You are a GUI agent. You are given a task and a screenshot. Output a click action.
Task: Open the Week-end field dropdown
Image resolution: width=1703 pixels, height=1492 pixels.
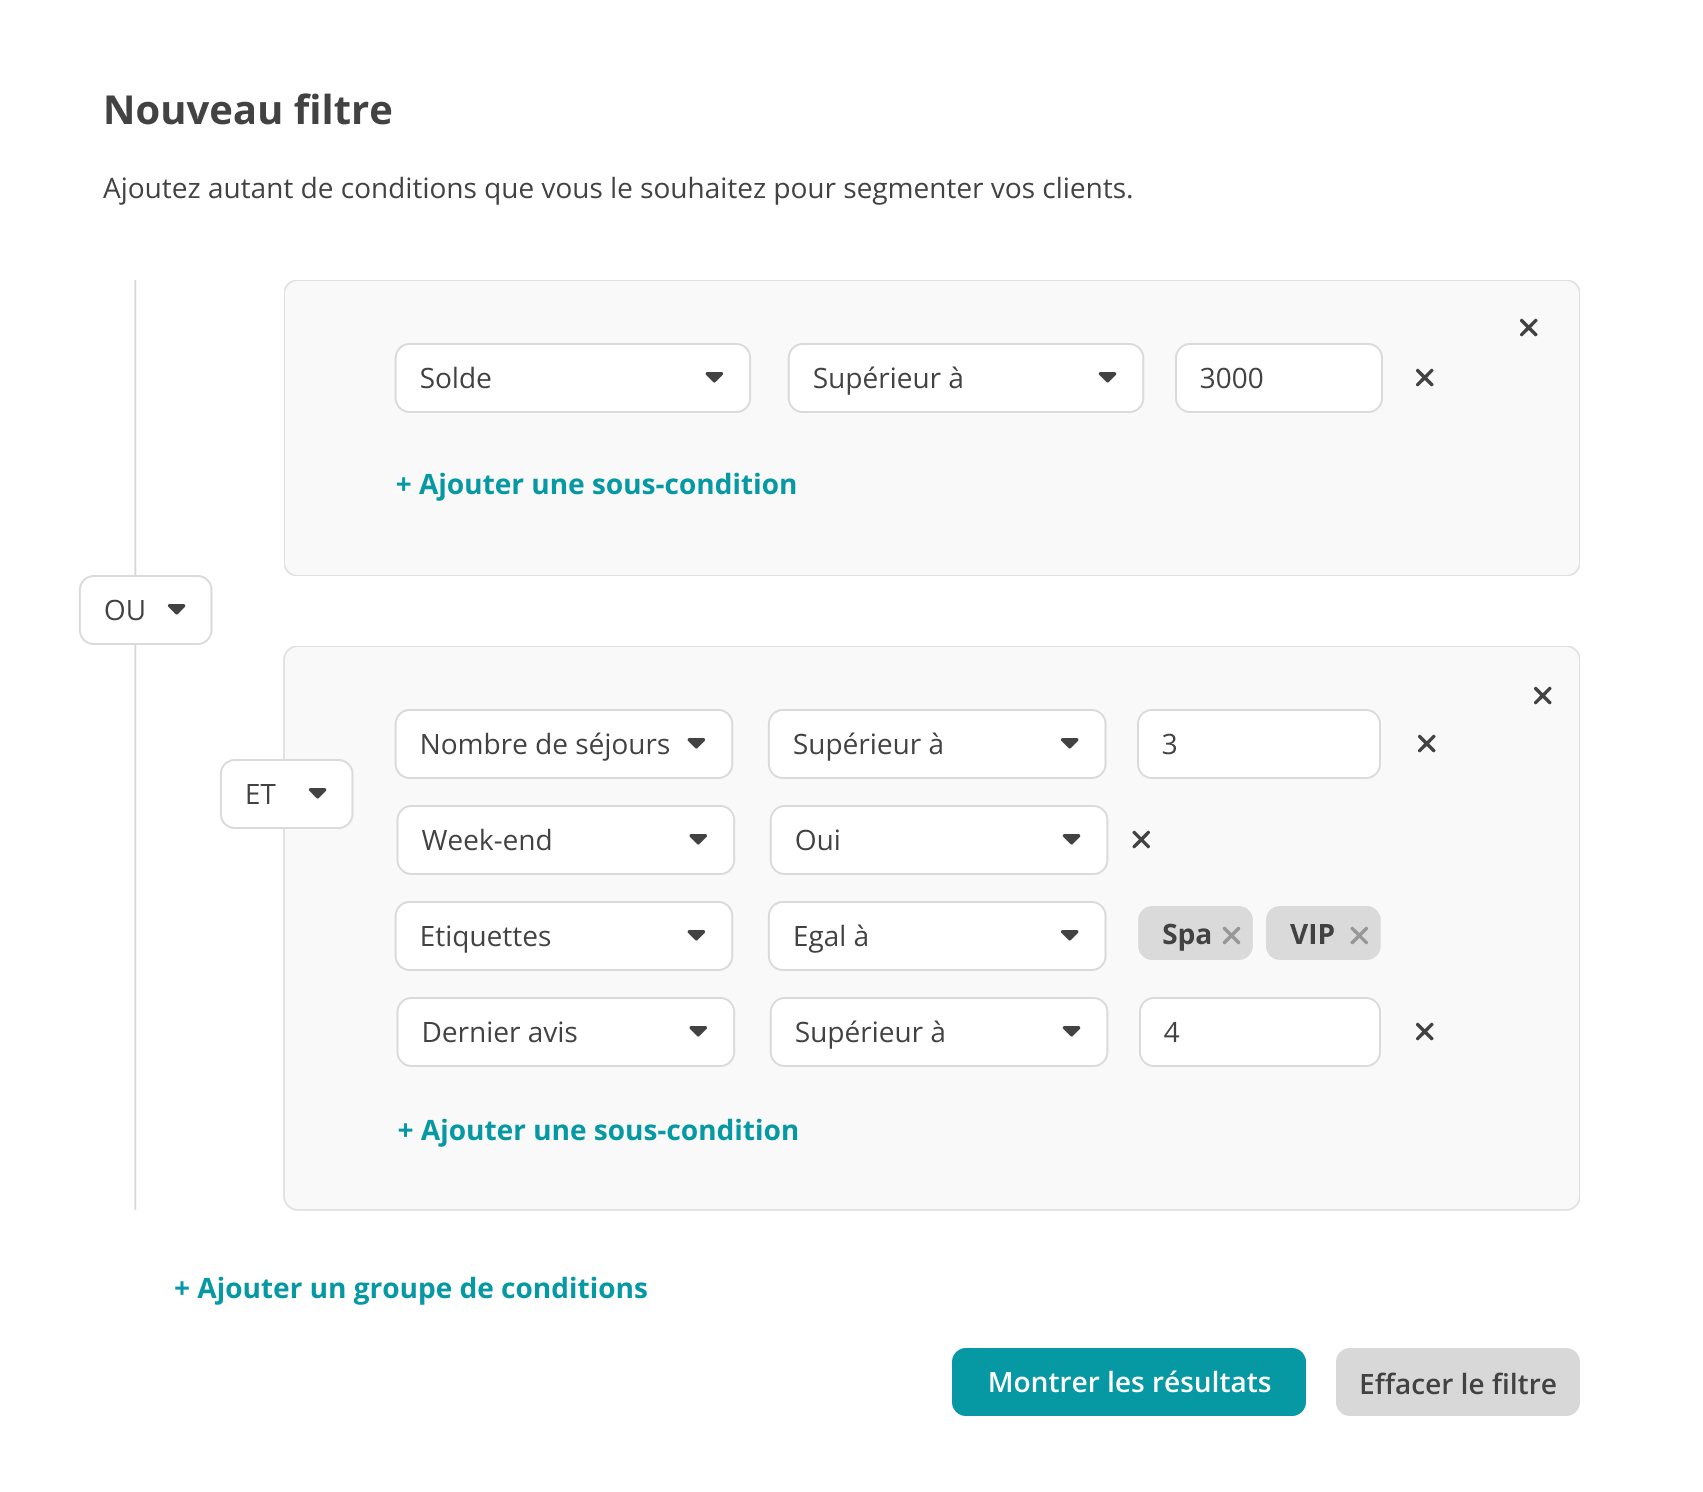pos(566,840)
